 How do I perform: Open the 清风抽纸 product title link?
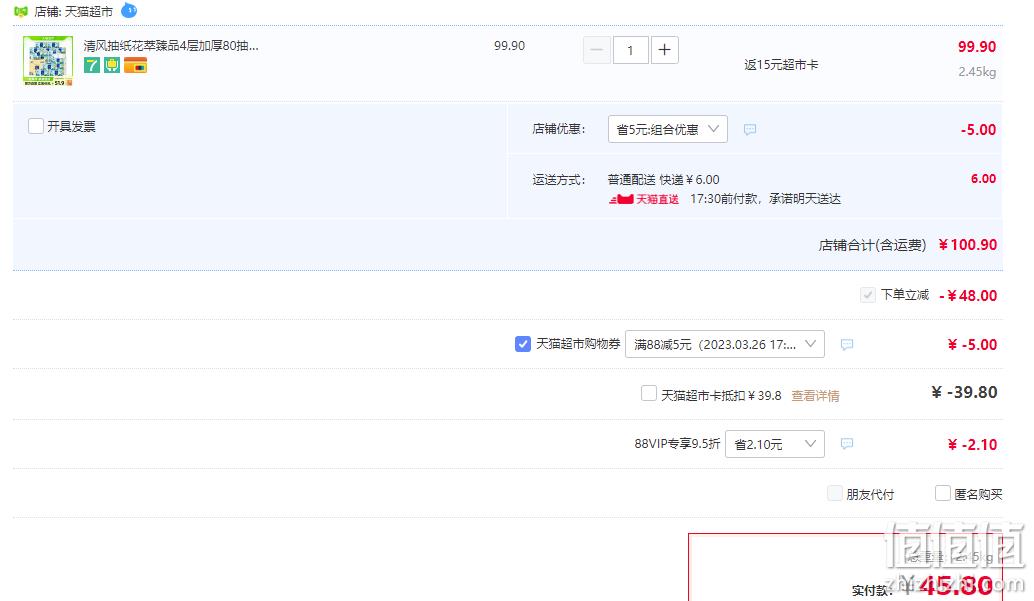171,46
